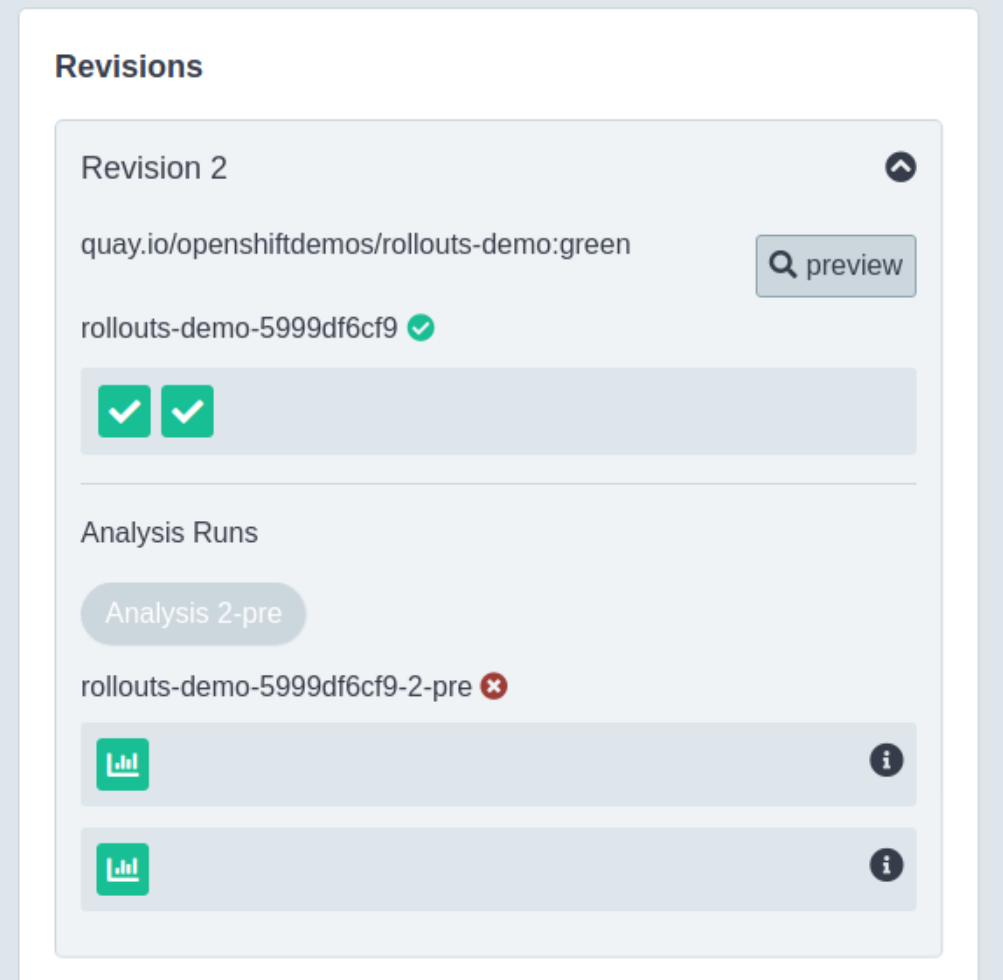
Task: Click red failed icon beside 2-pre analysis run
Action: click(494, 686)
